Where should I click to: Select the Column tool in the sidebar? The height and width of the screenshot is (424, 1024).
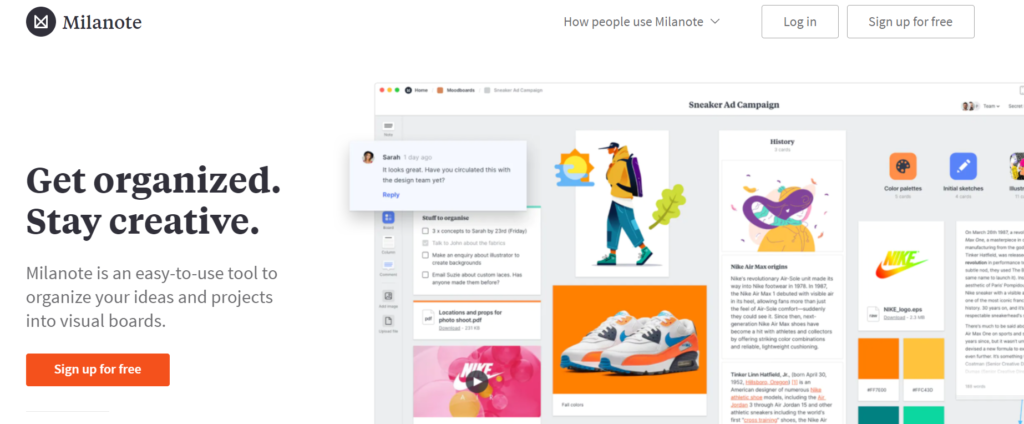pos(389,242)
